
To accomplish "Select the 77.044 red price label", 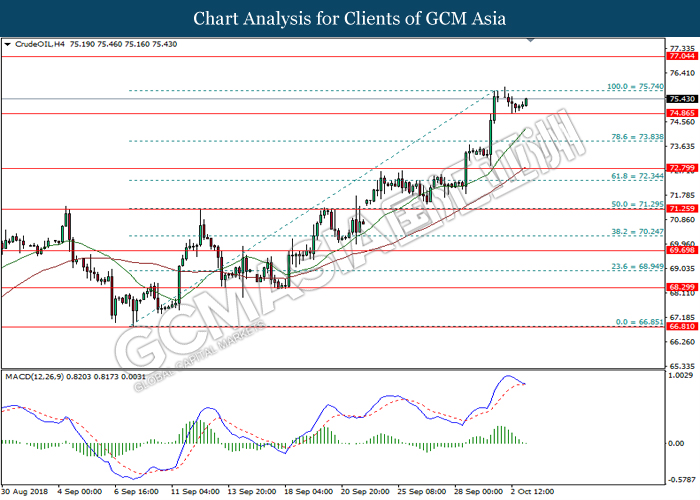I will click(x=682, y=56).
